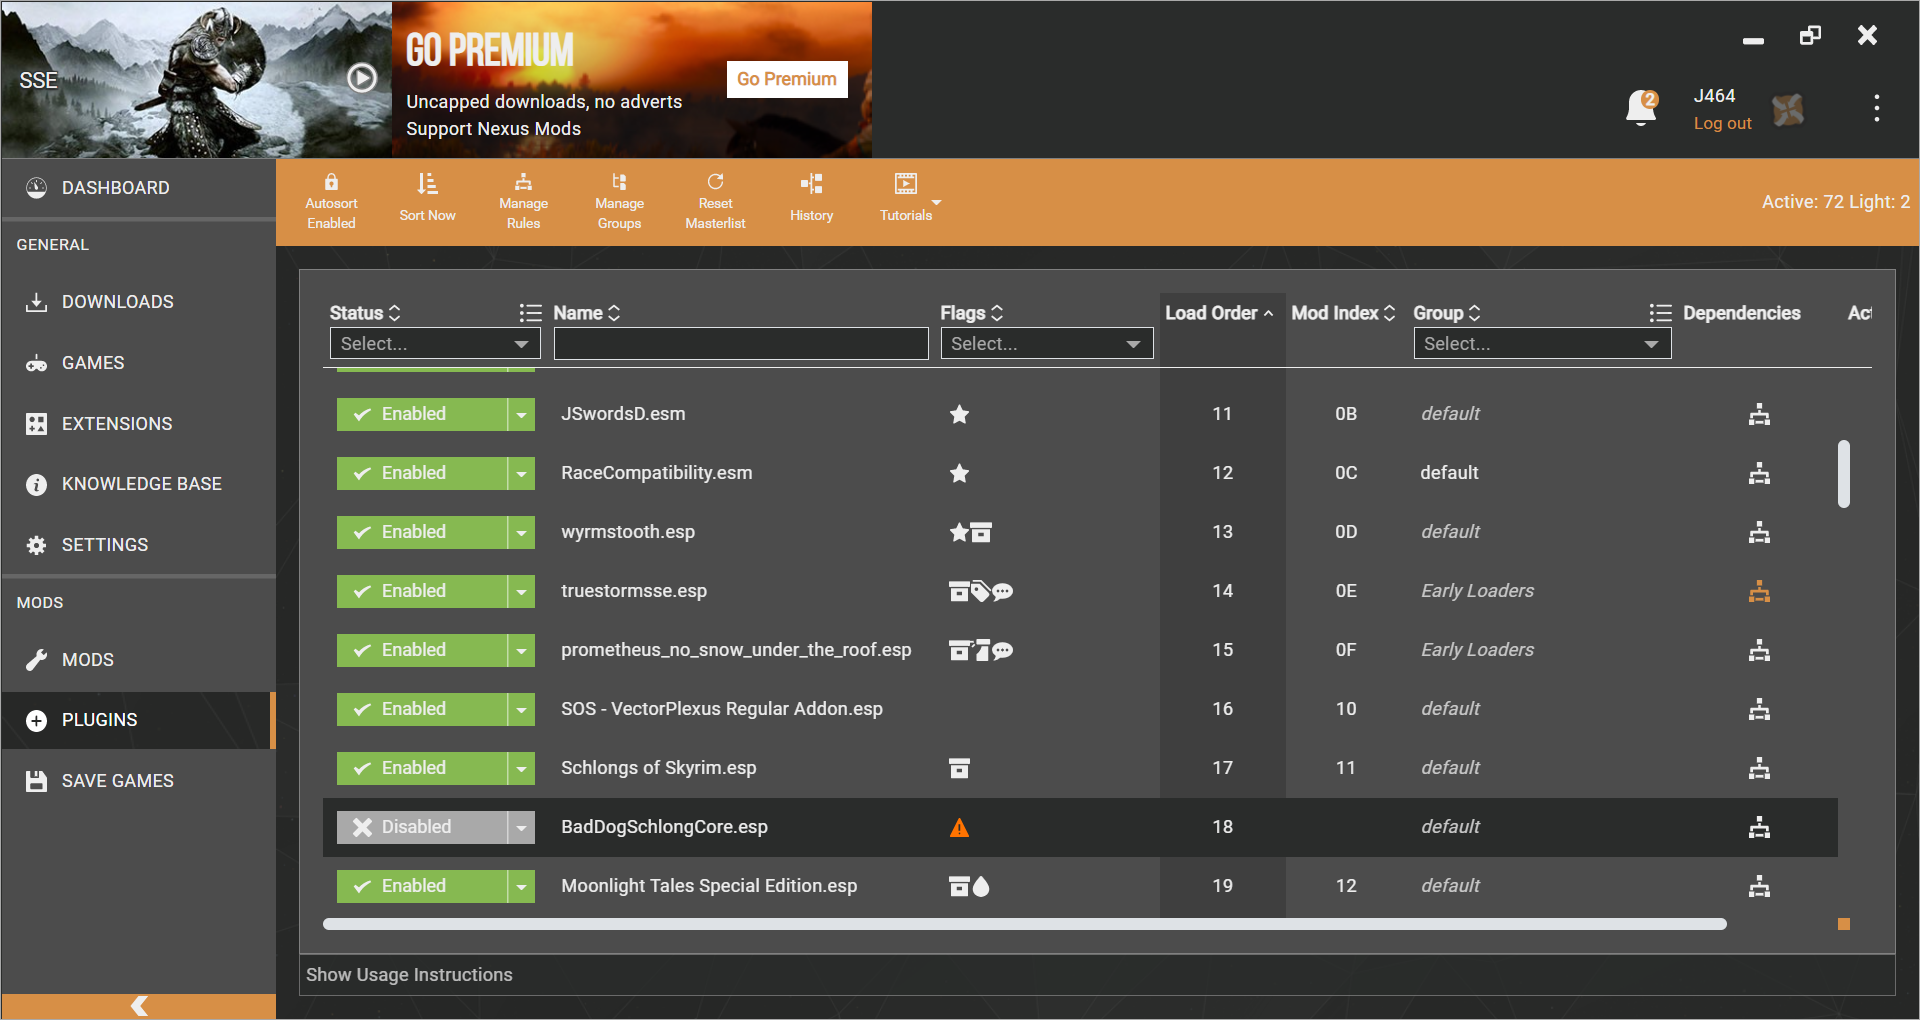
Task: Click Go Premium button
Action: (787, 79)
